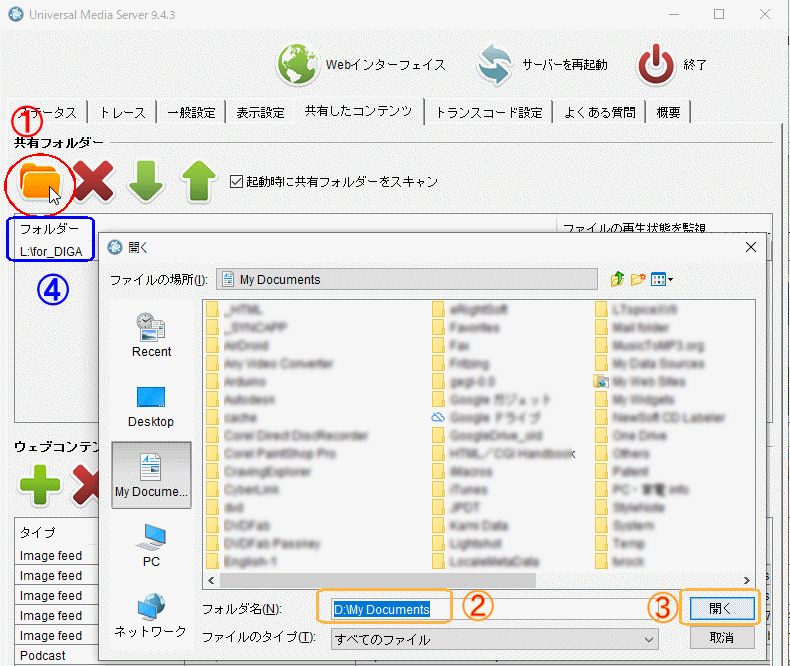Click the green up arrow icon
790x666 pixels.
pyautogui.click(x=199, y=182)
